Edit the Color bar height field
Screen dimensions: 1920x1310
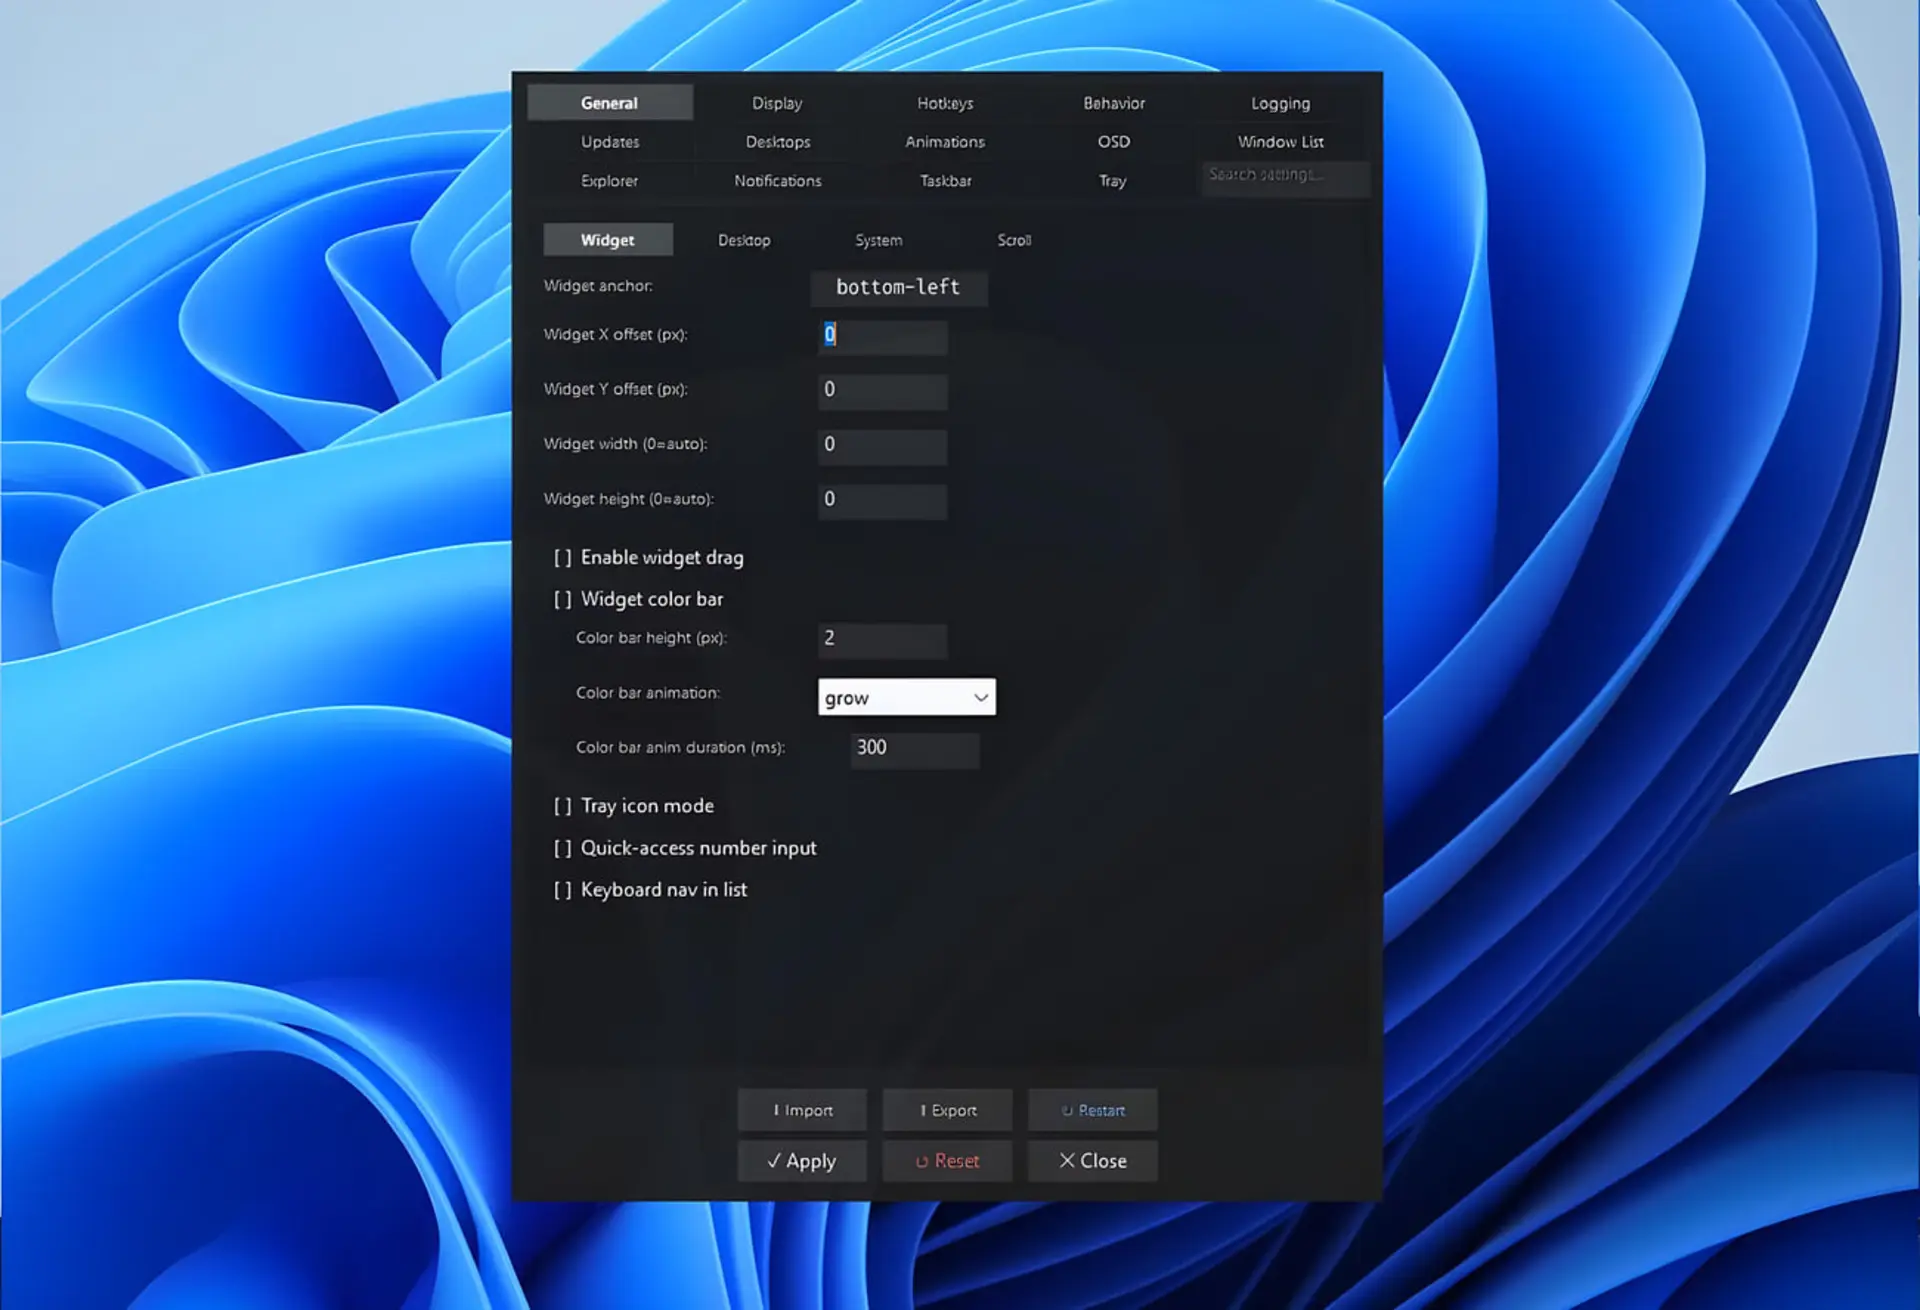point(883,640)
